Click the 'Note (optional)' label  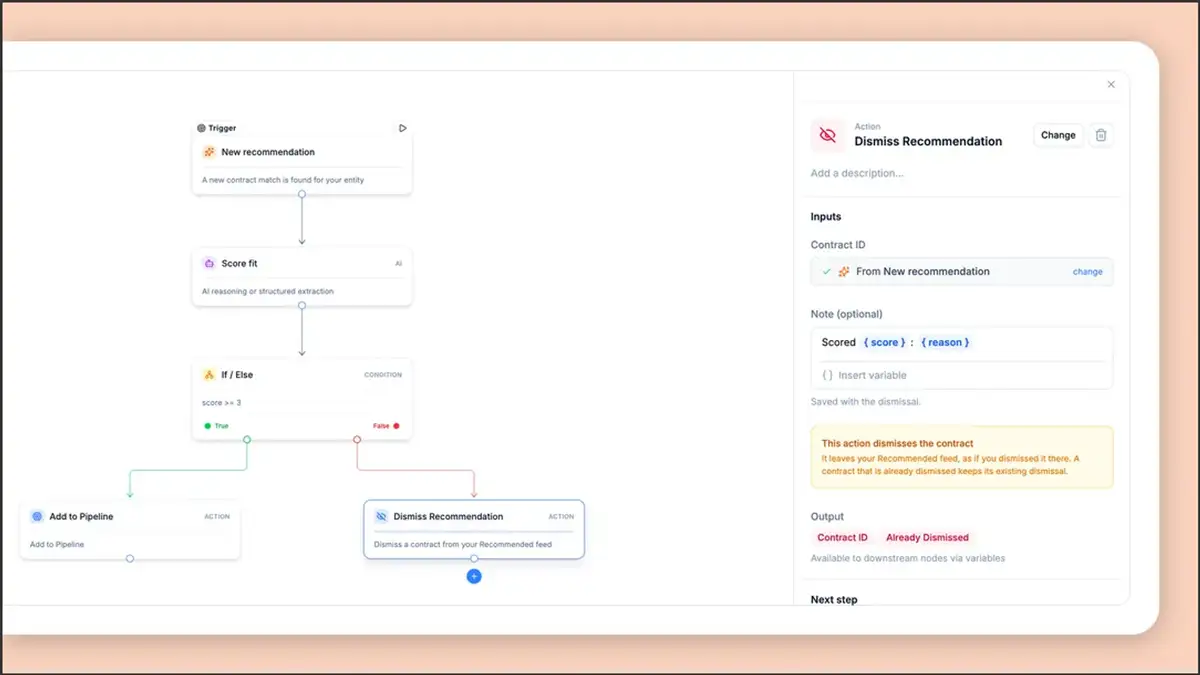(846, 314)
